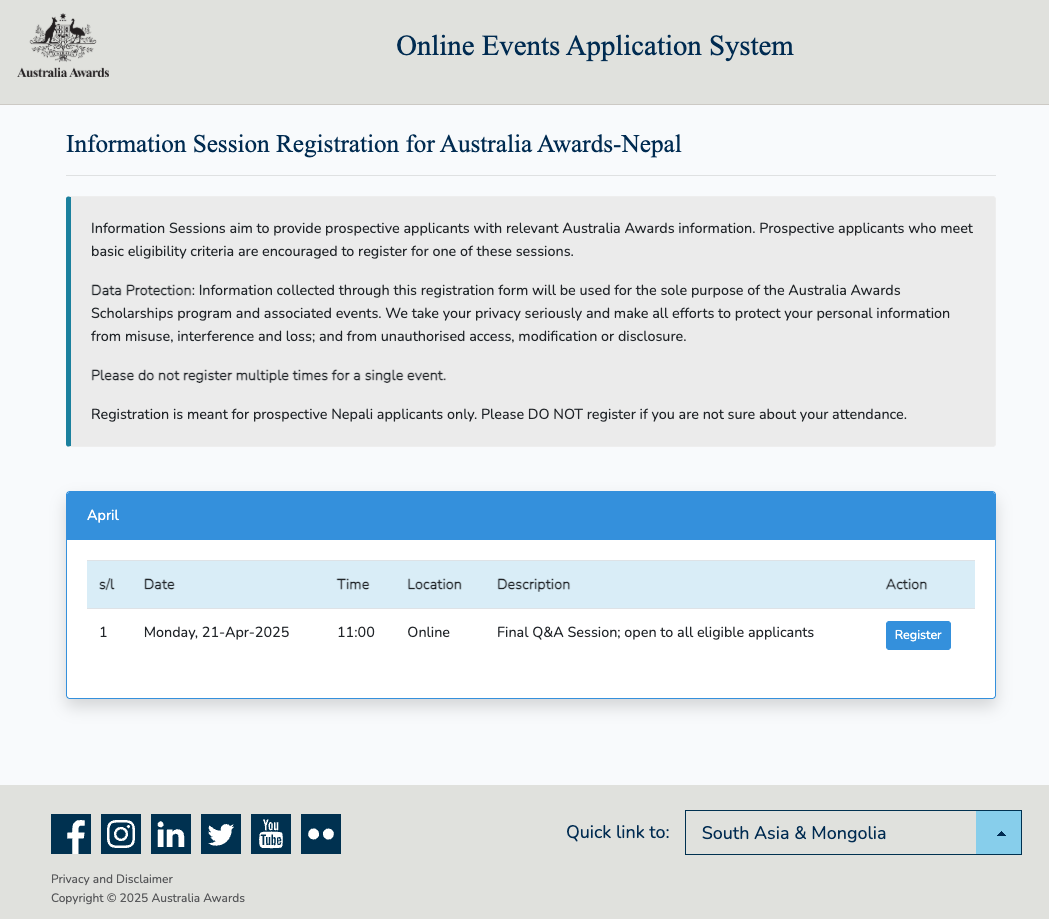Open the Privacy and Disclaimer link

(x=112, y=879)
